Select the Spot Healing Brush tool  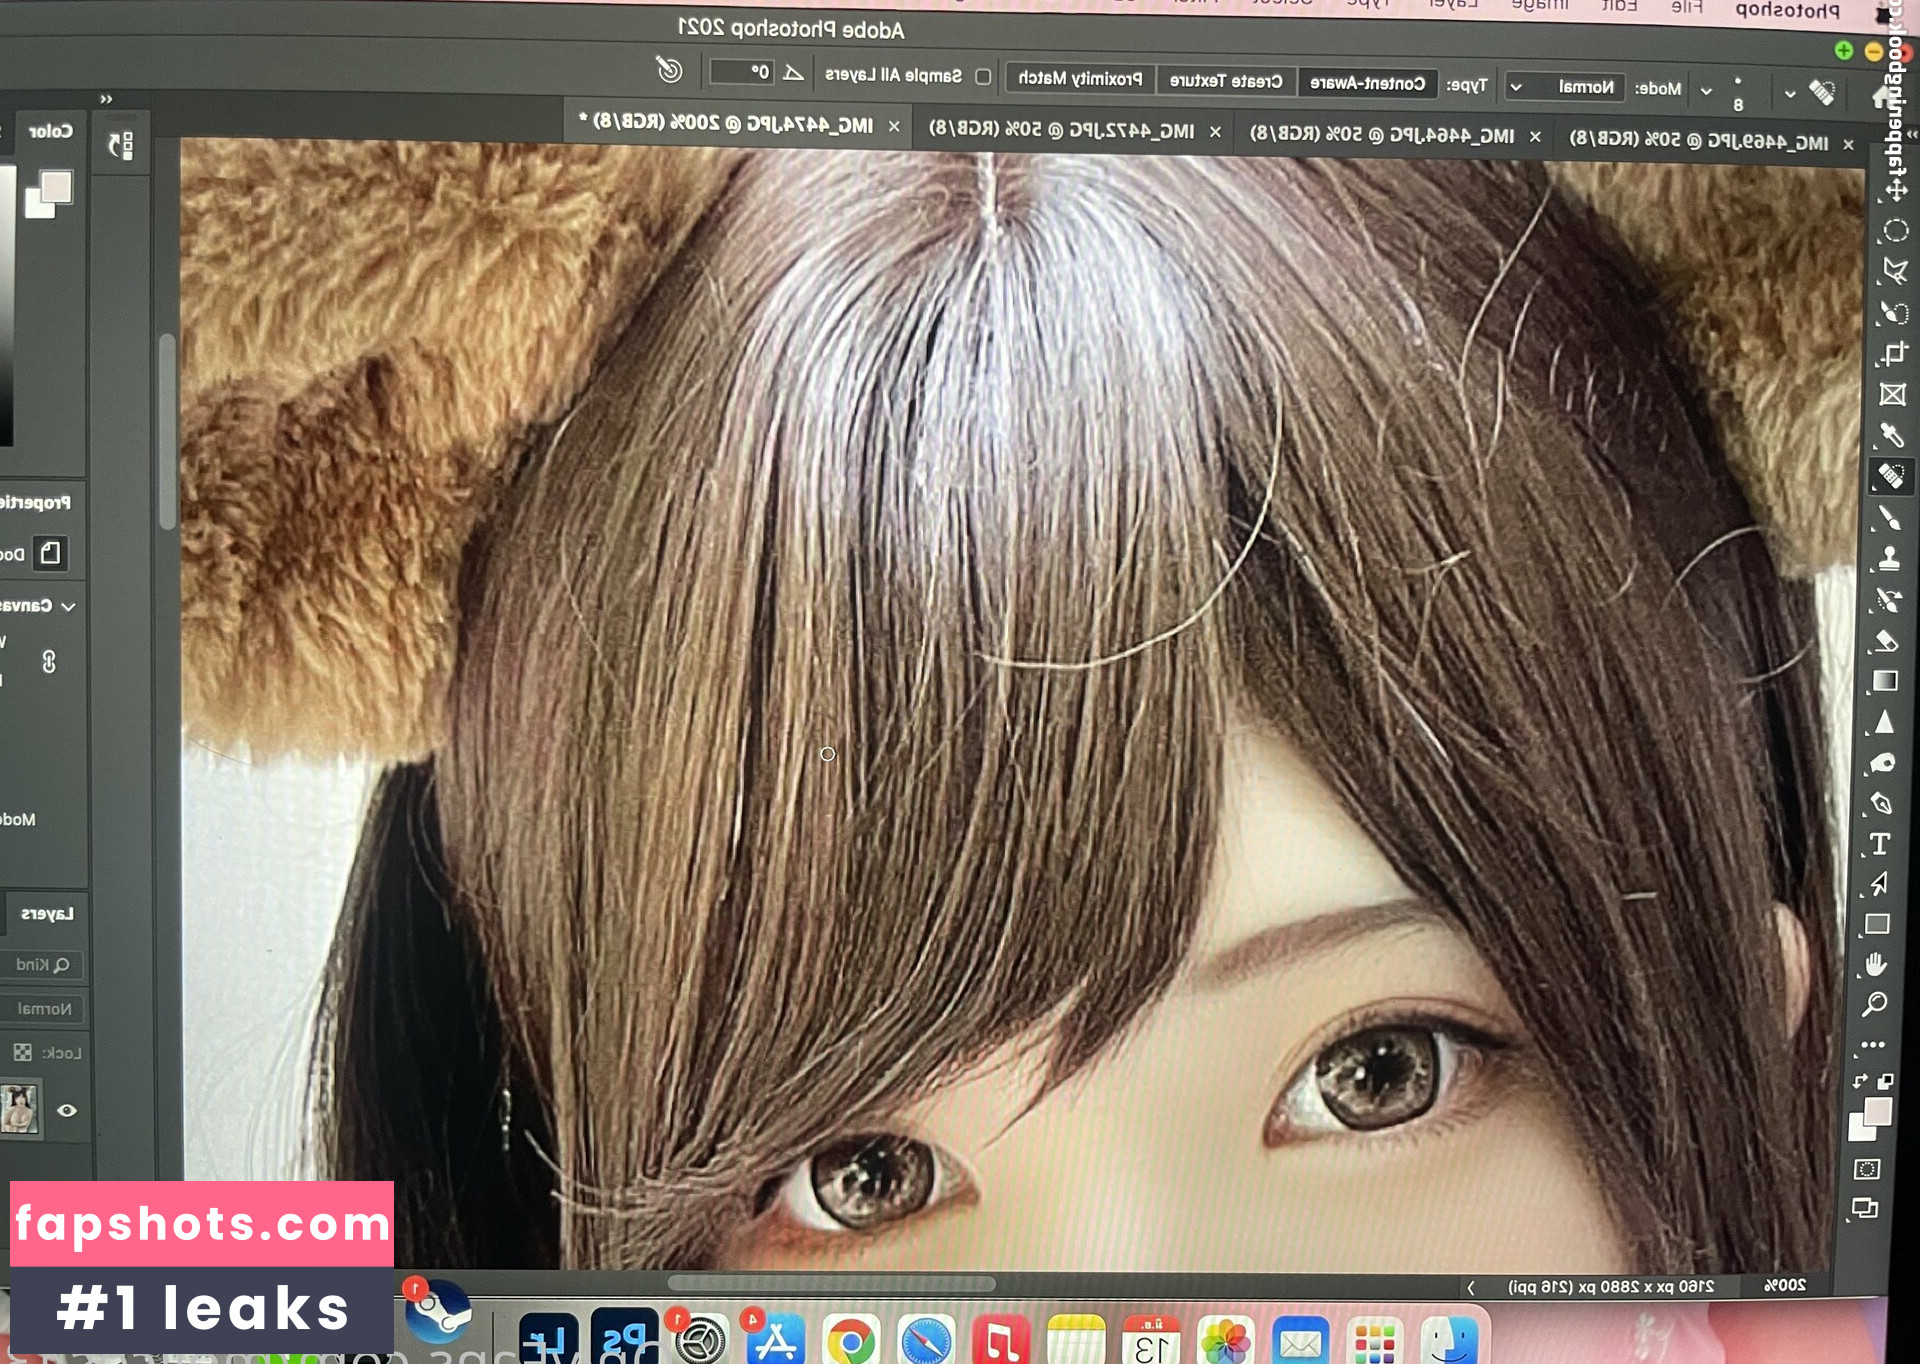click(1890, 476)
